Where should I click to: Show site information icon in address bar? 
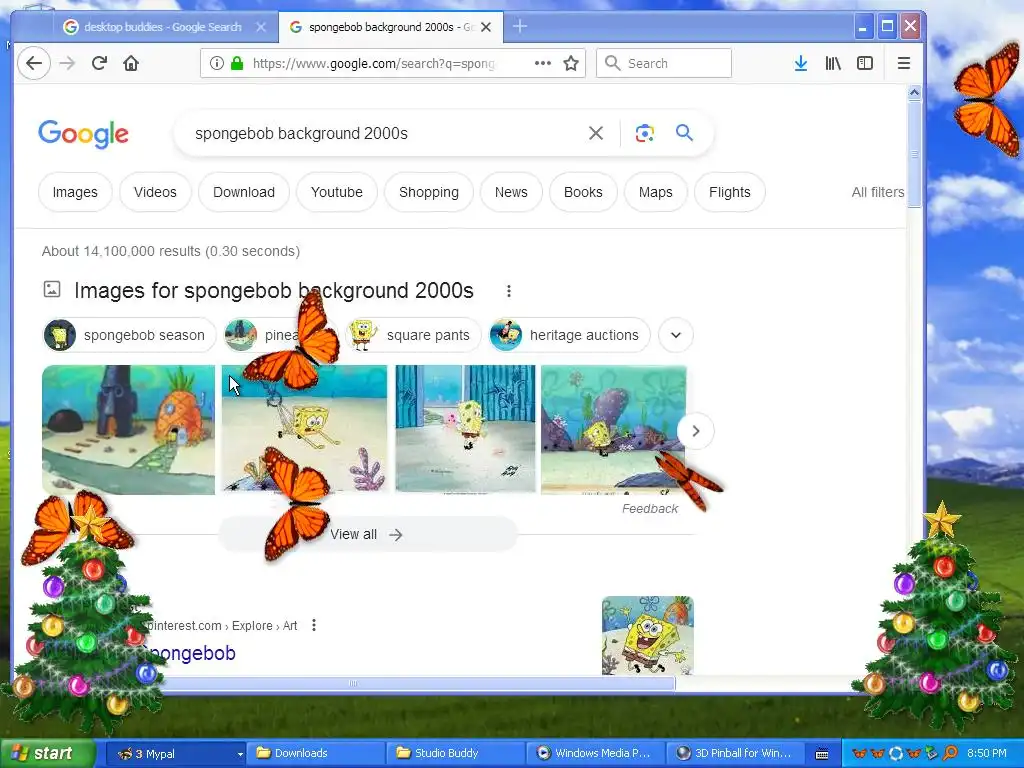216,63
